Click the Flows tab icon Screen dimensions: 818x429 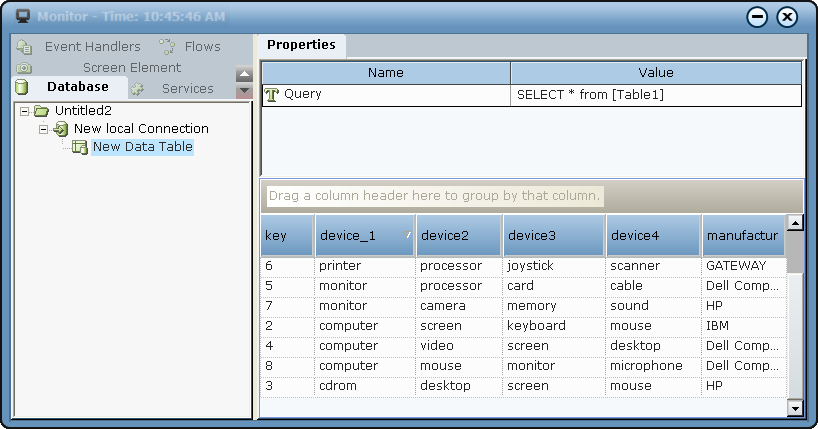[x=167, y=47]
